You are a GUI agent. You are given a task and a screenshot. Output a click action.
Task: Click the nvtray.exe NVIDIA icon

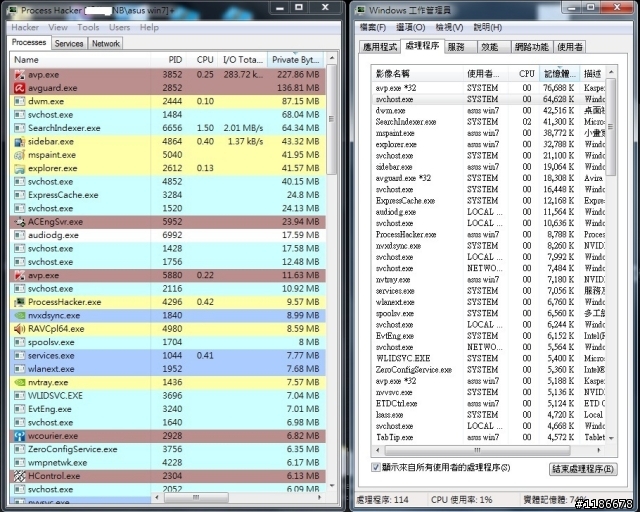coord(19,382)
